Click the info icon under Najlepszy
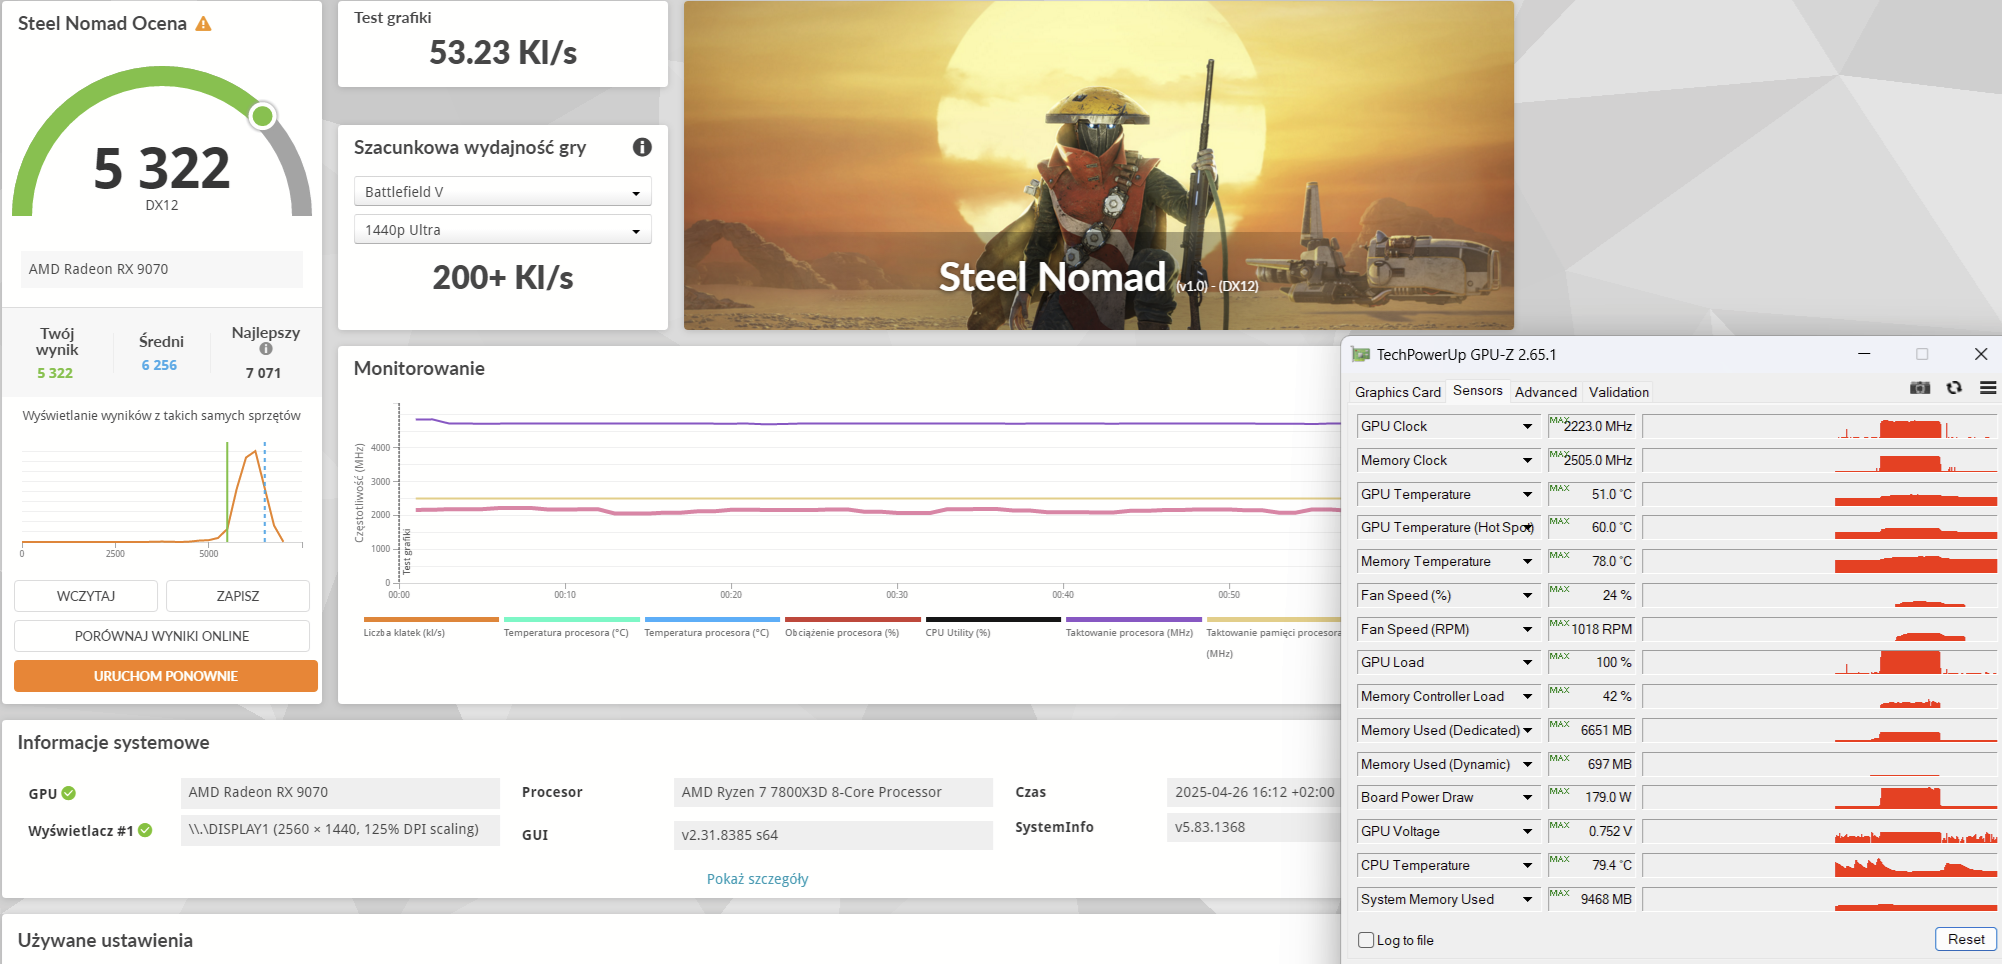Viewport: 2002px width, 964px height. (266, 349)
